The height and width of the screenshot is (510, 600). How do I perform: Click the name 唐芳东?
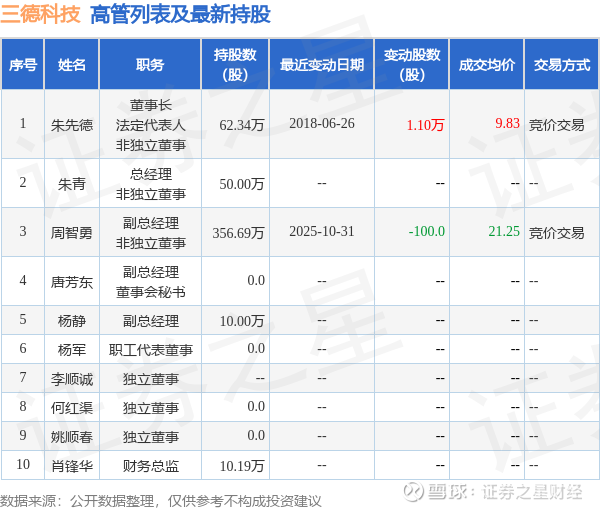(x=72, y=282)
